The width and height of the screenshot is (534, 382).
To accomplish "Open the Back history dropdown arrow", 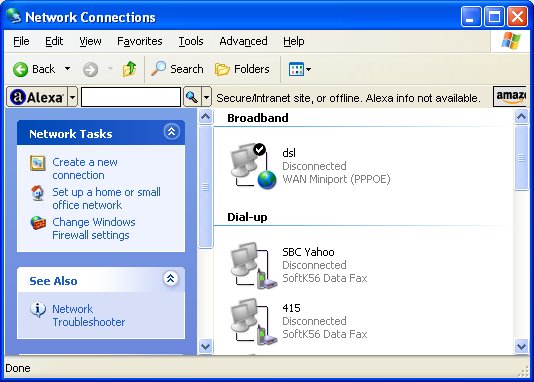I will pyautogui.click(x=67, y=69).
